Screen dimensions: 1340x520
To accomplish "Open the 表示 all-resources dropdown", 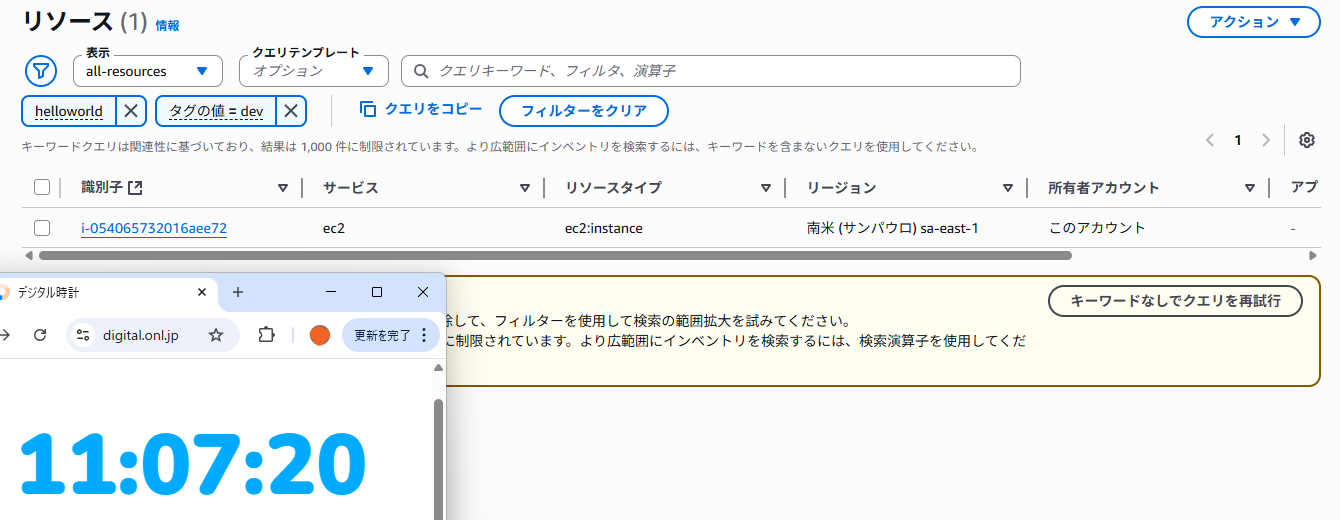I will (148, 71).
